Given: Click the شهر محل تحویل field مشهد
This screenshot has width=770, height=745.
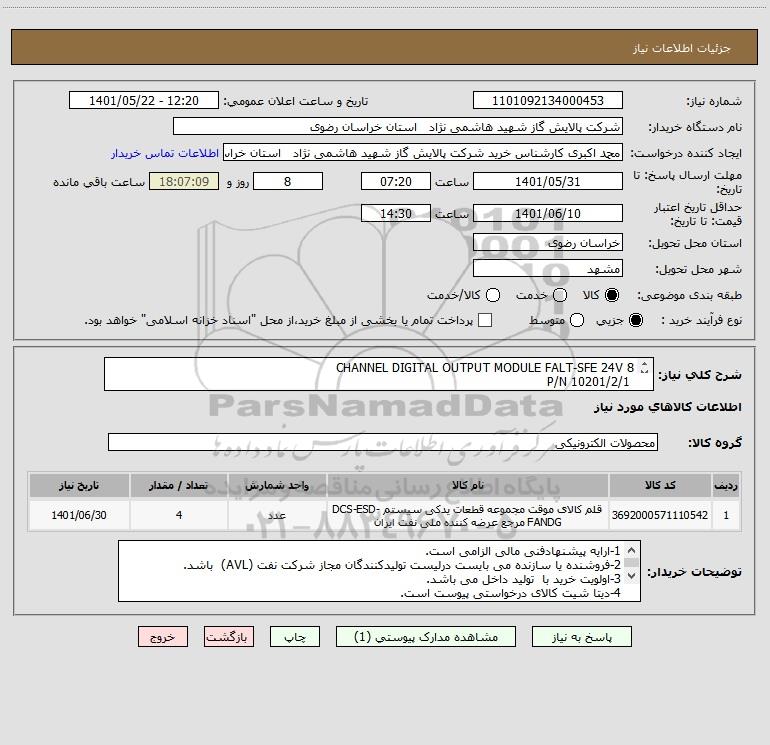Looking at the screenshot, I should 548,269.
